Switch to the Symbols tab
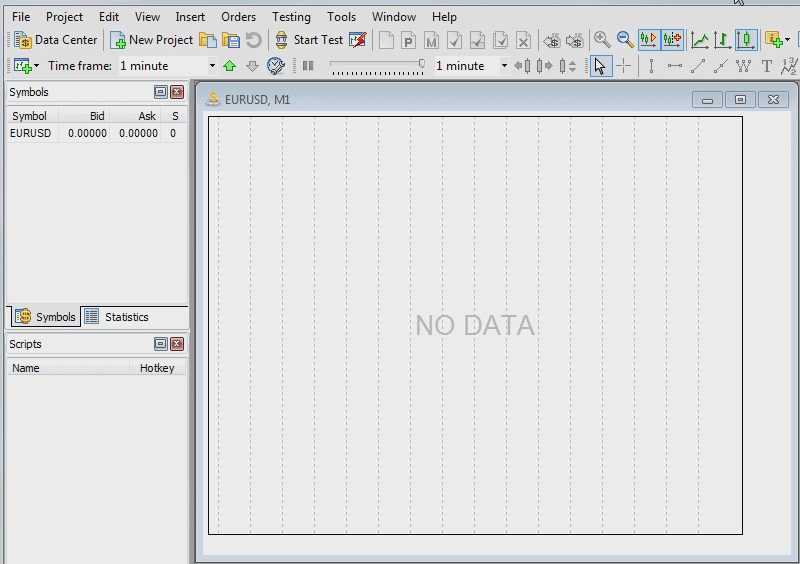800x564 pixels. pyautogui.click(x=45, y=317)
